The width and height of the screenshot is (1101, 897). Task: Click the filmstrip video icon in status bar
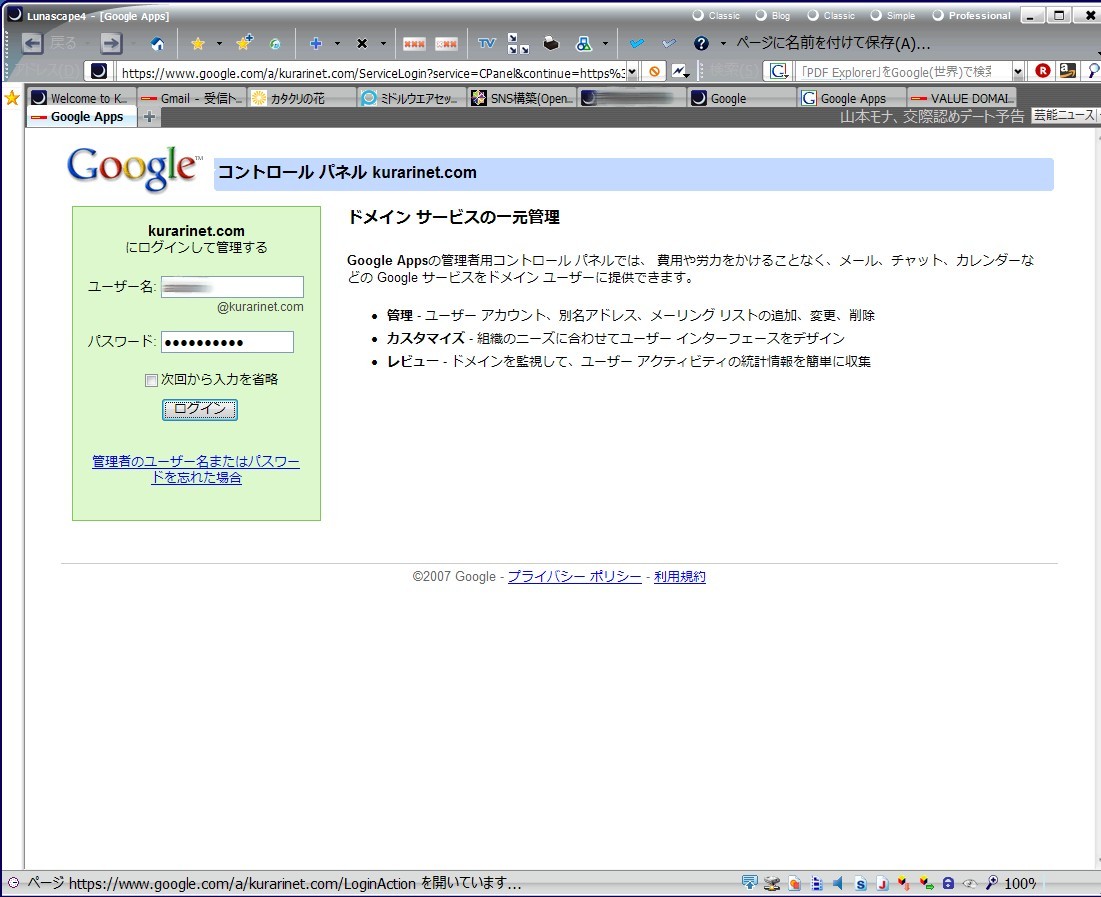[817, 884]
